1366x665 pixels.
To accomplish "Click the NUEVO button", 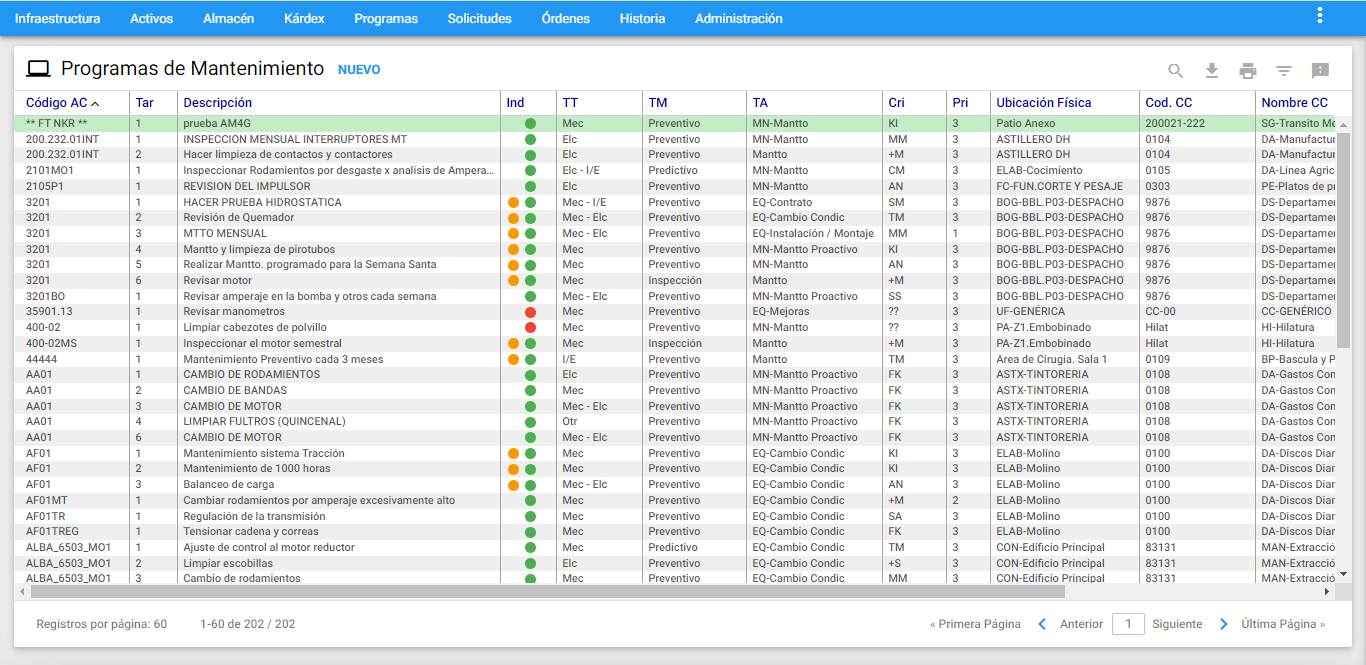I will coord(359,70).
